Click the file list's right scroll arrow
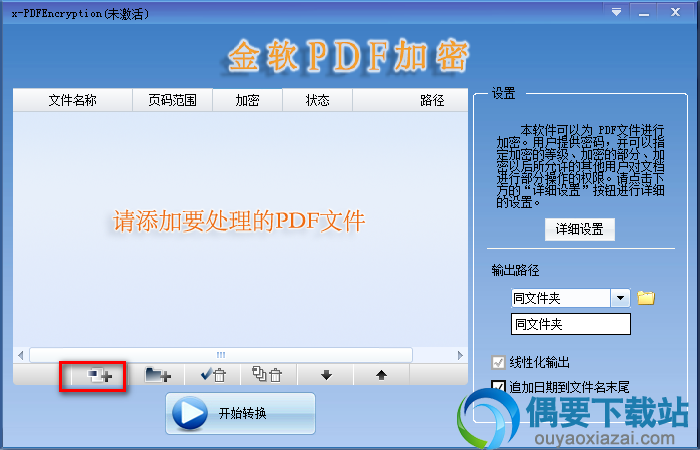 [x=460, y=355]
